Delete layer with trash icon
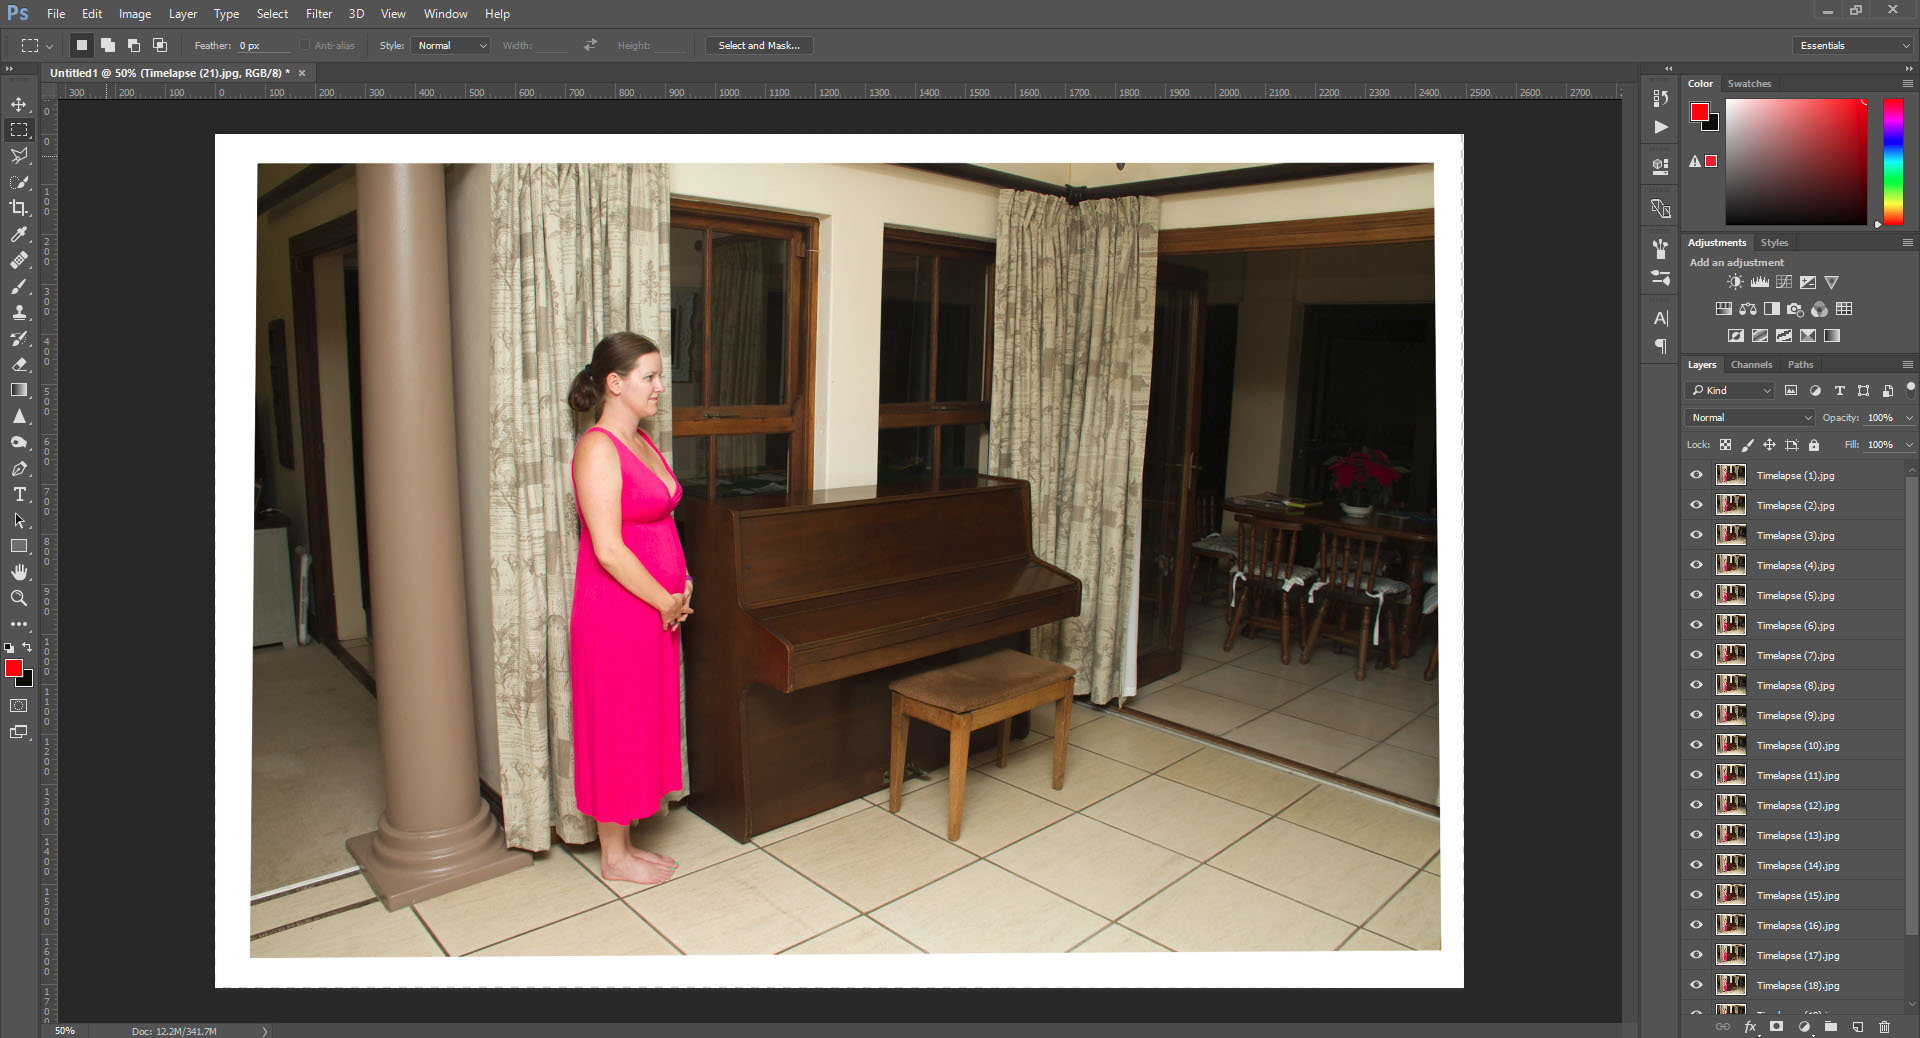 1884,1026
